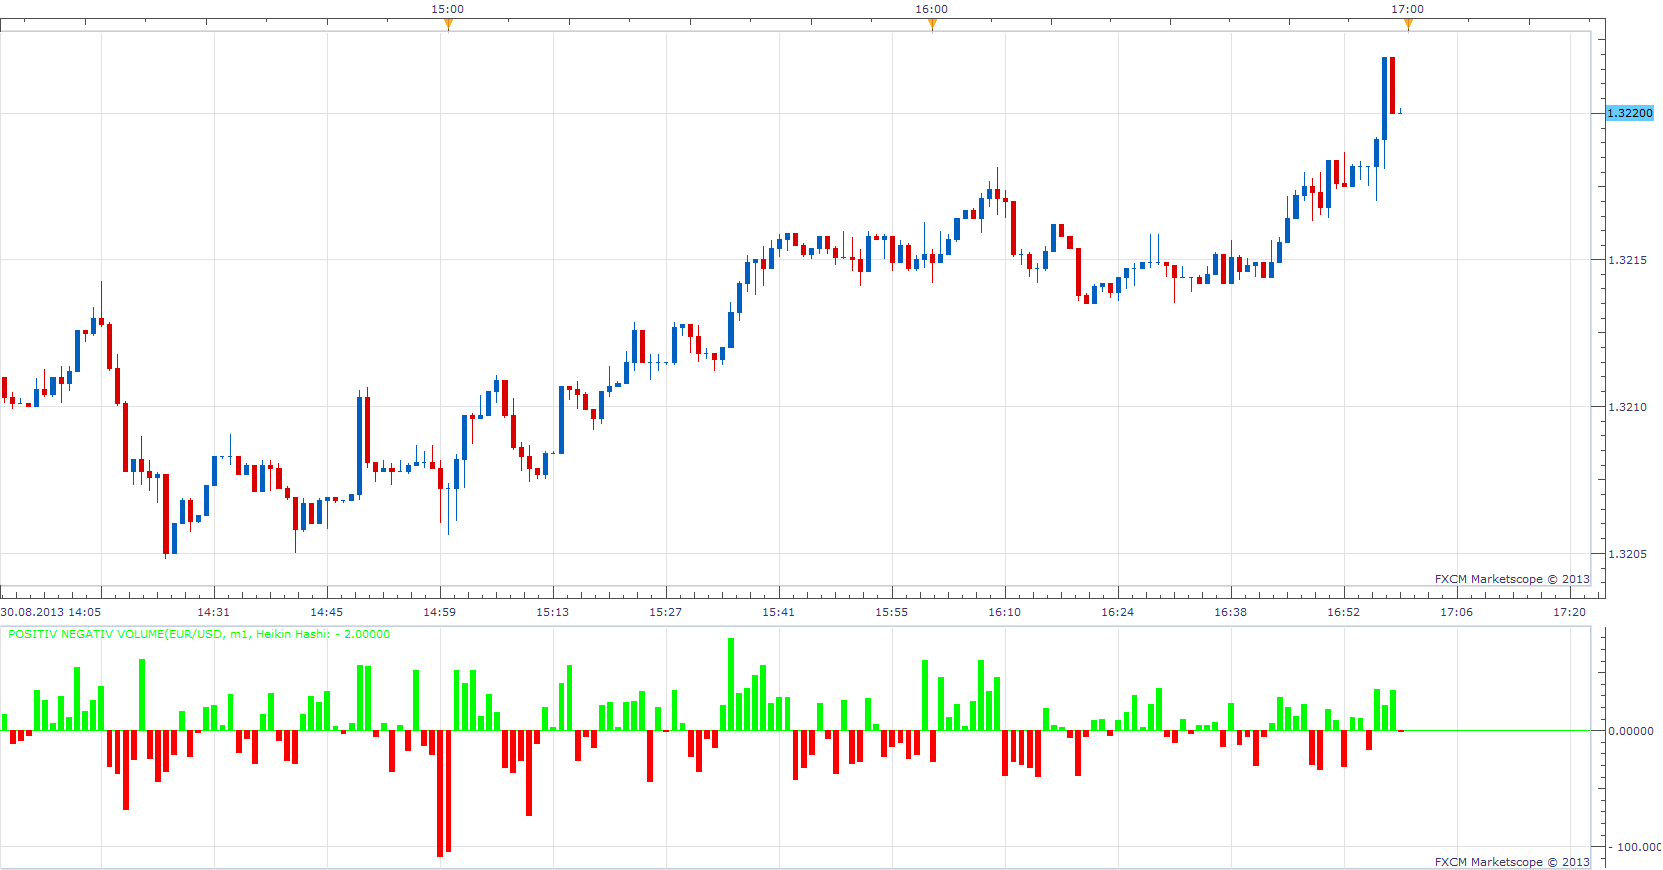Screen dimensions: 1663x870
Task: Click the 16:24 time axis label
Action: tap(1117, 612)
